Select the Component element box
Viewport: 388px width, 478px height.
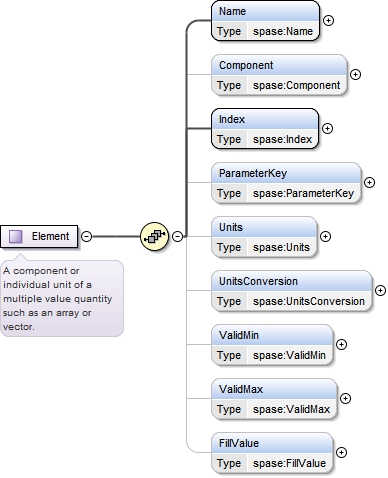279,75
